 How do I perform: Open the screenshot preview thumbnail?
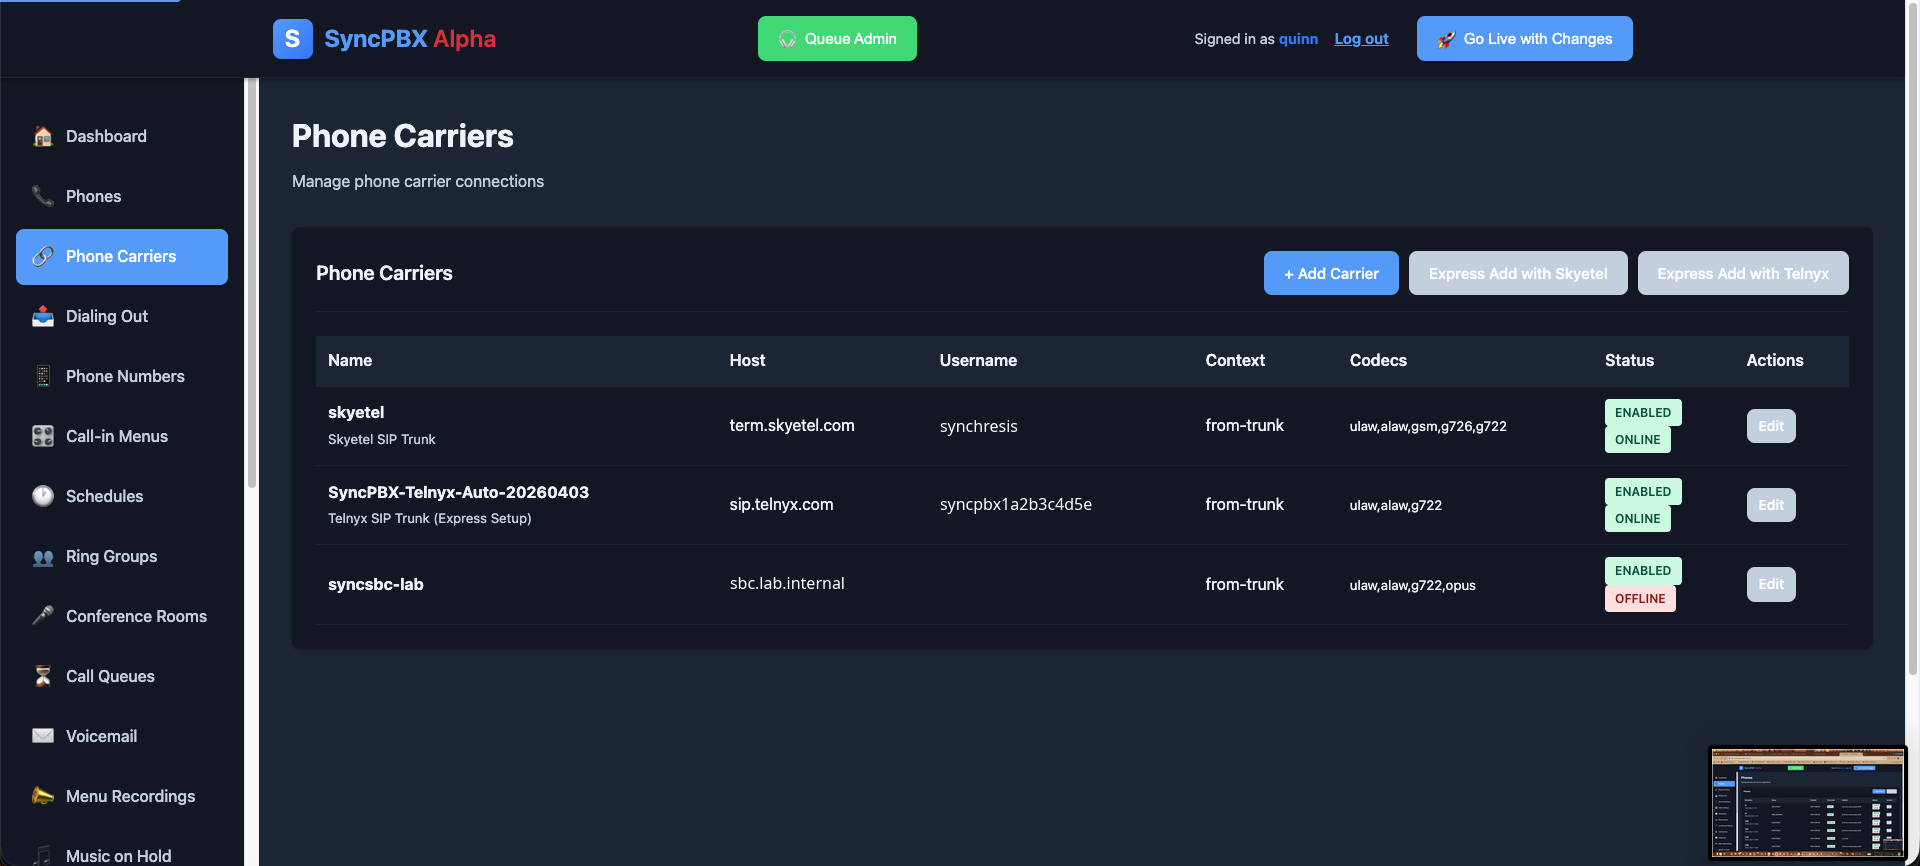[1807, 803]
